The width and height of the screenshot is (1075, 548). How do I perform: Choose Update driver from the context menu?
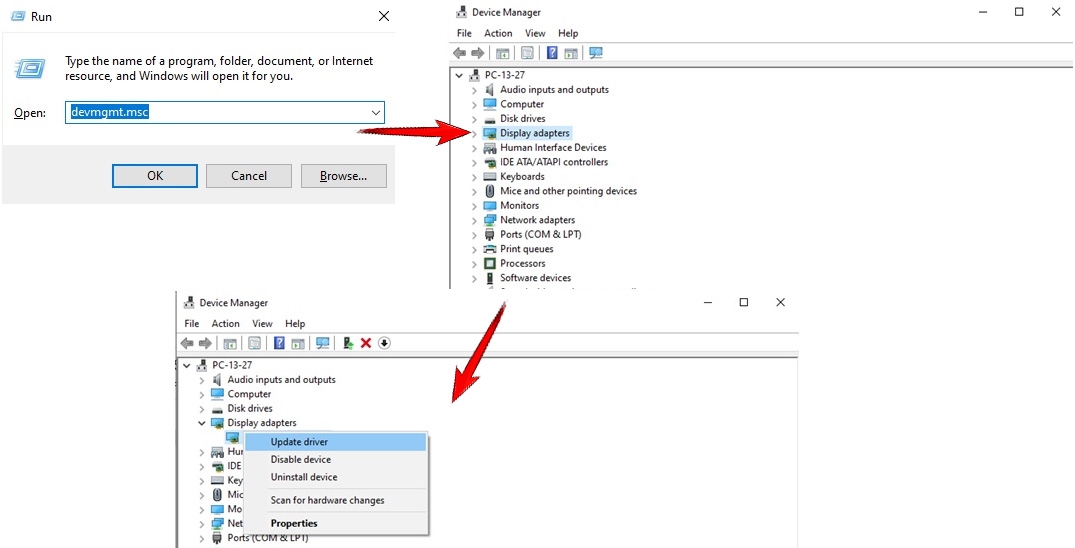point(335,442)
